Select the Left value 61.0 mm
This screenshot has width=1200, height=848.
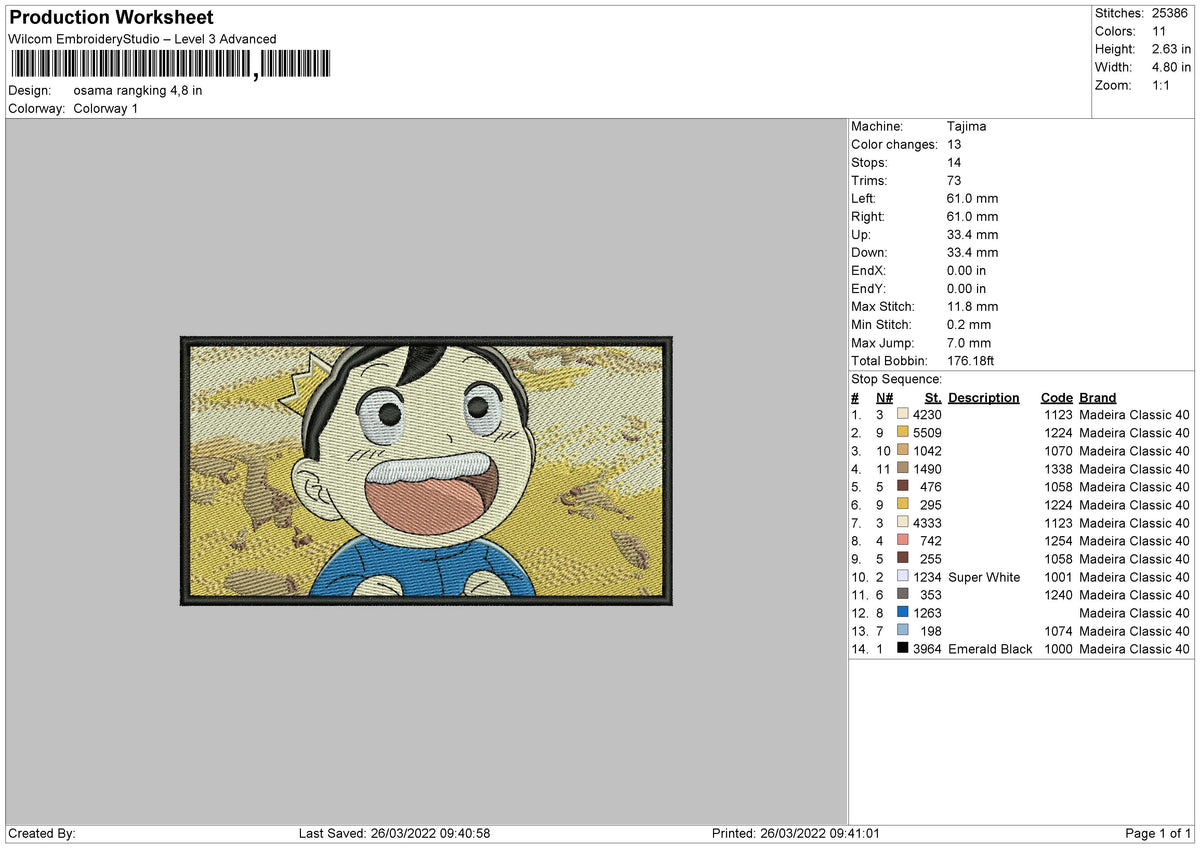(972, 199)
